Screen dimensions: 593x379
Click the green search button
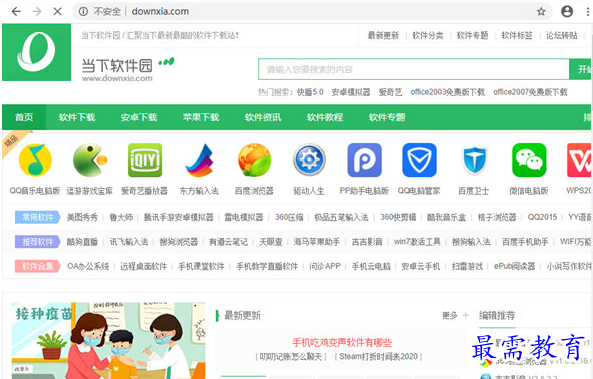click(581, 69)
